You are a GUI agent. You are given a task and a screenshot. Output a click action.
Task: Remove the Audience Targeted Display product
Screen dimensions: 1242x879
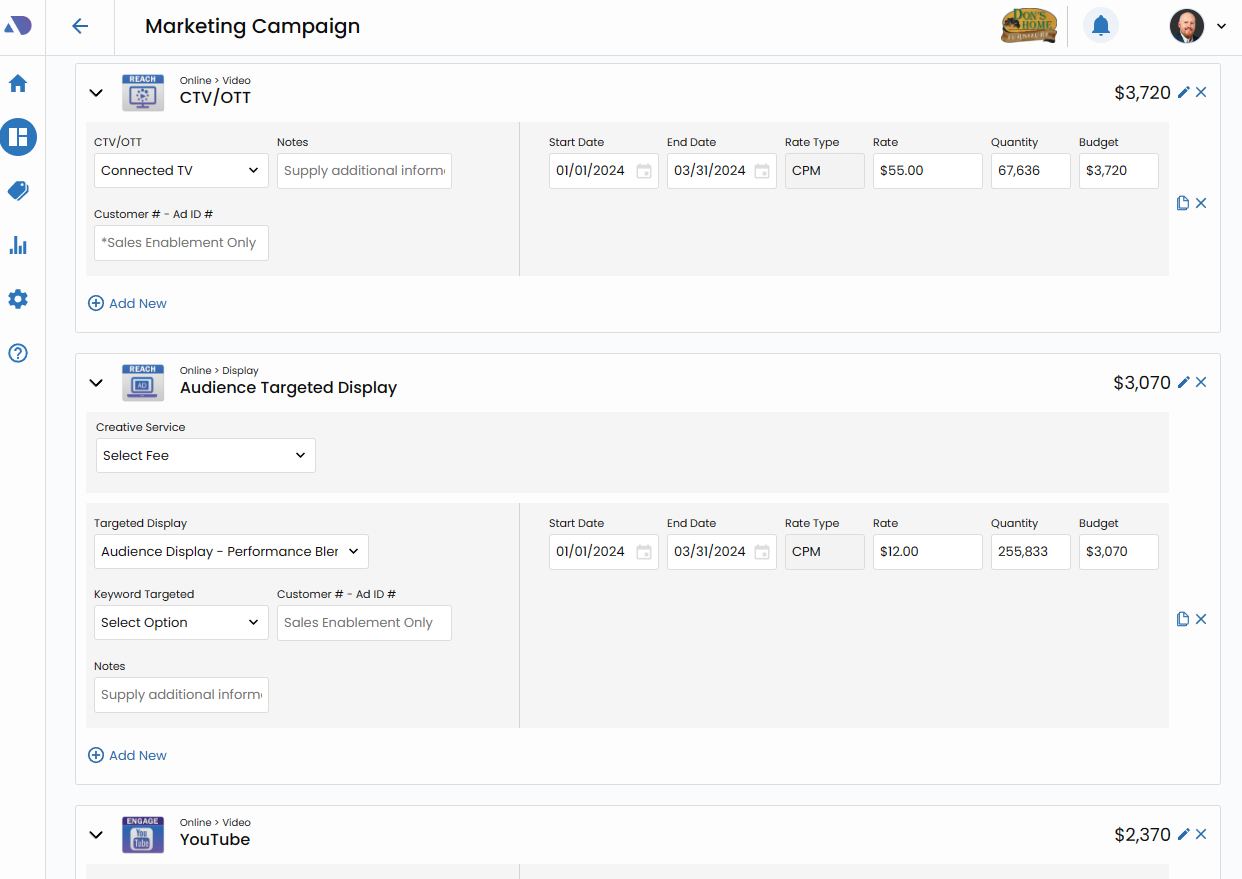[x=1201, y=382]
